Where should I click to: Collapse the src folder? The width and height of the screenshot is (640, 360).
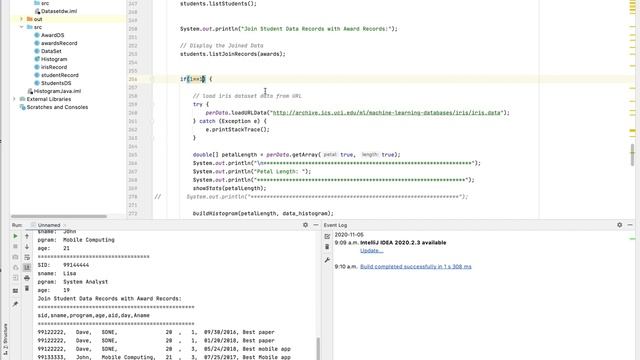[22, 27]
